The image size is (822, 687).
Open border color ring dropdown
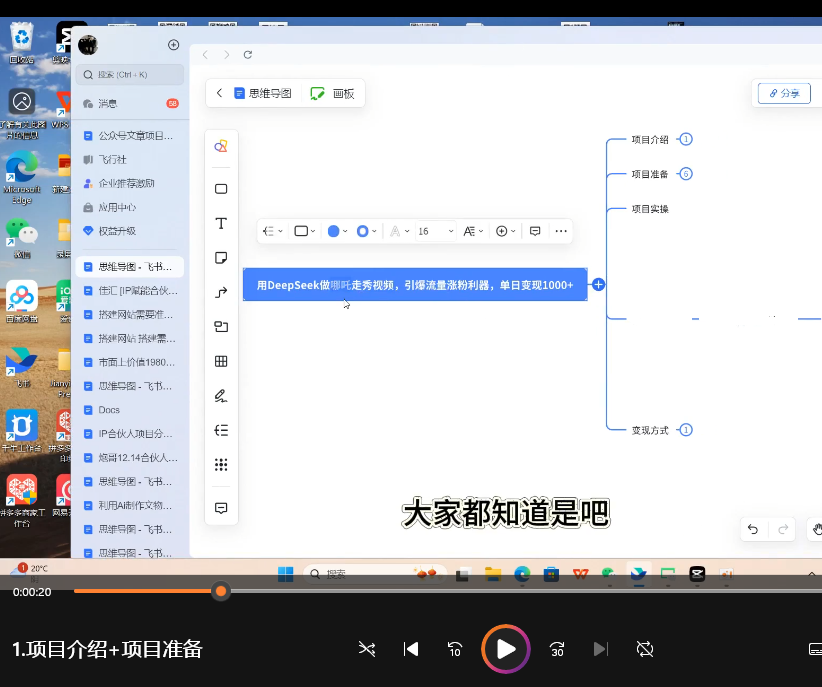tap(366, 231)
